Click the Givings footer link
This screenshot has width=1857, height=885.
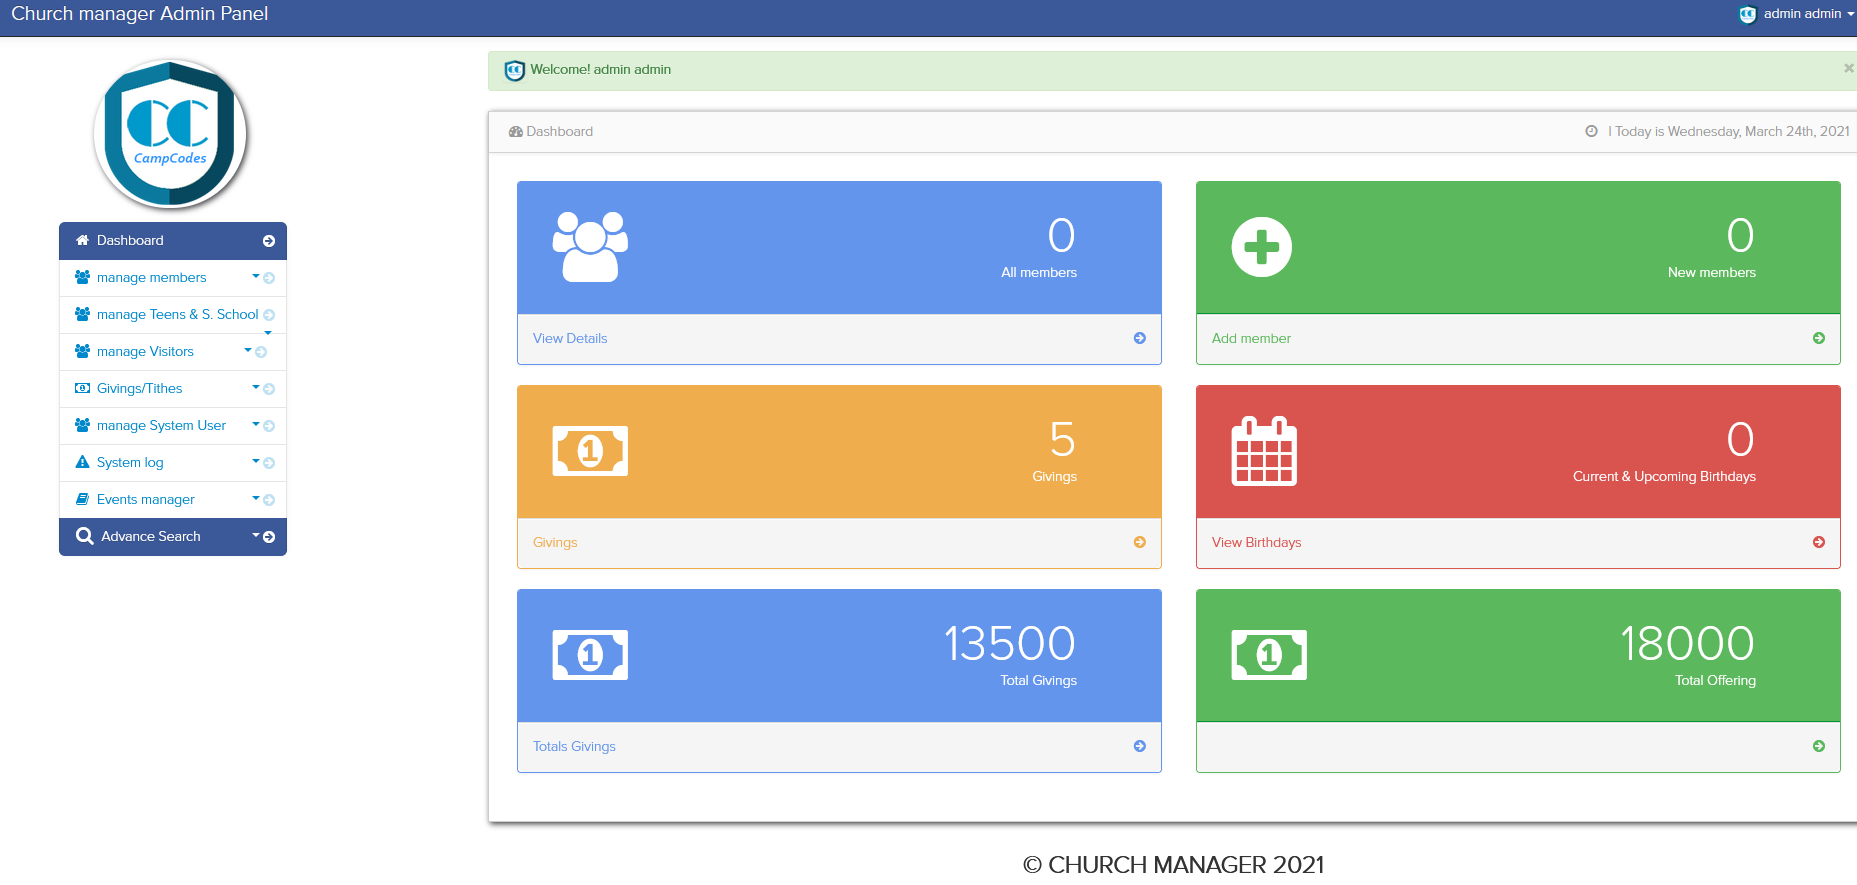pyautogui.click(x=555, y=542)
